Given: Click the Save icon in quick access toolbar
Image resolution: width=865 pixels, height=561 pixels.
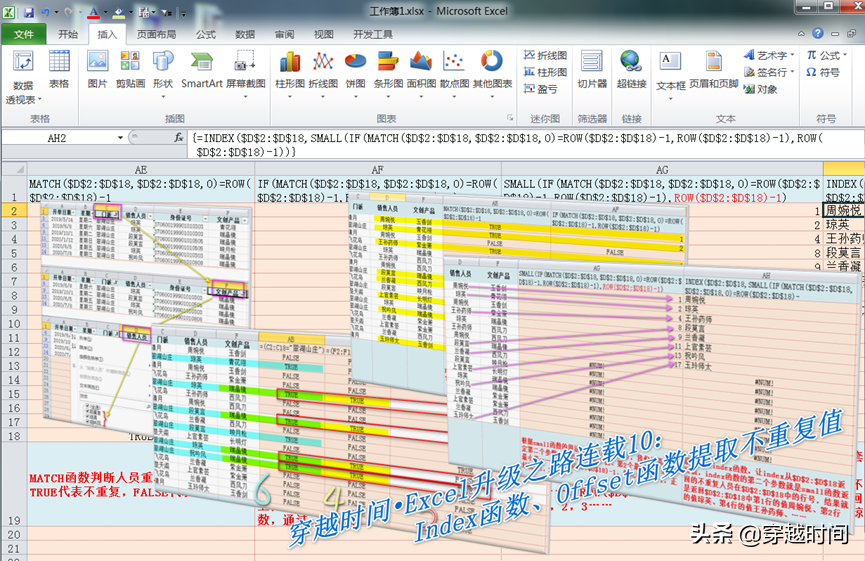Looking at the screenshot, I should [x=29, y=12].
